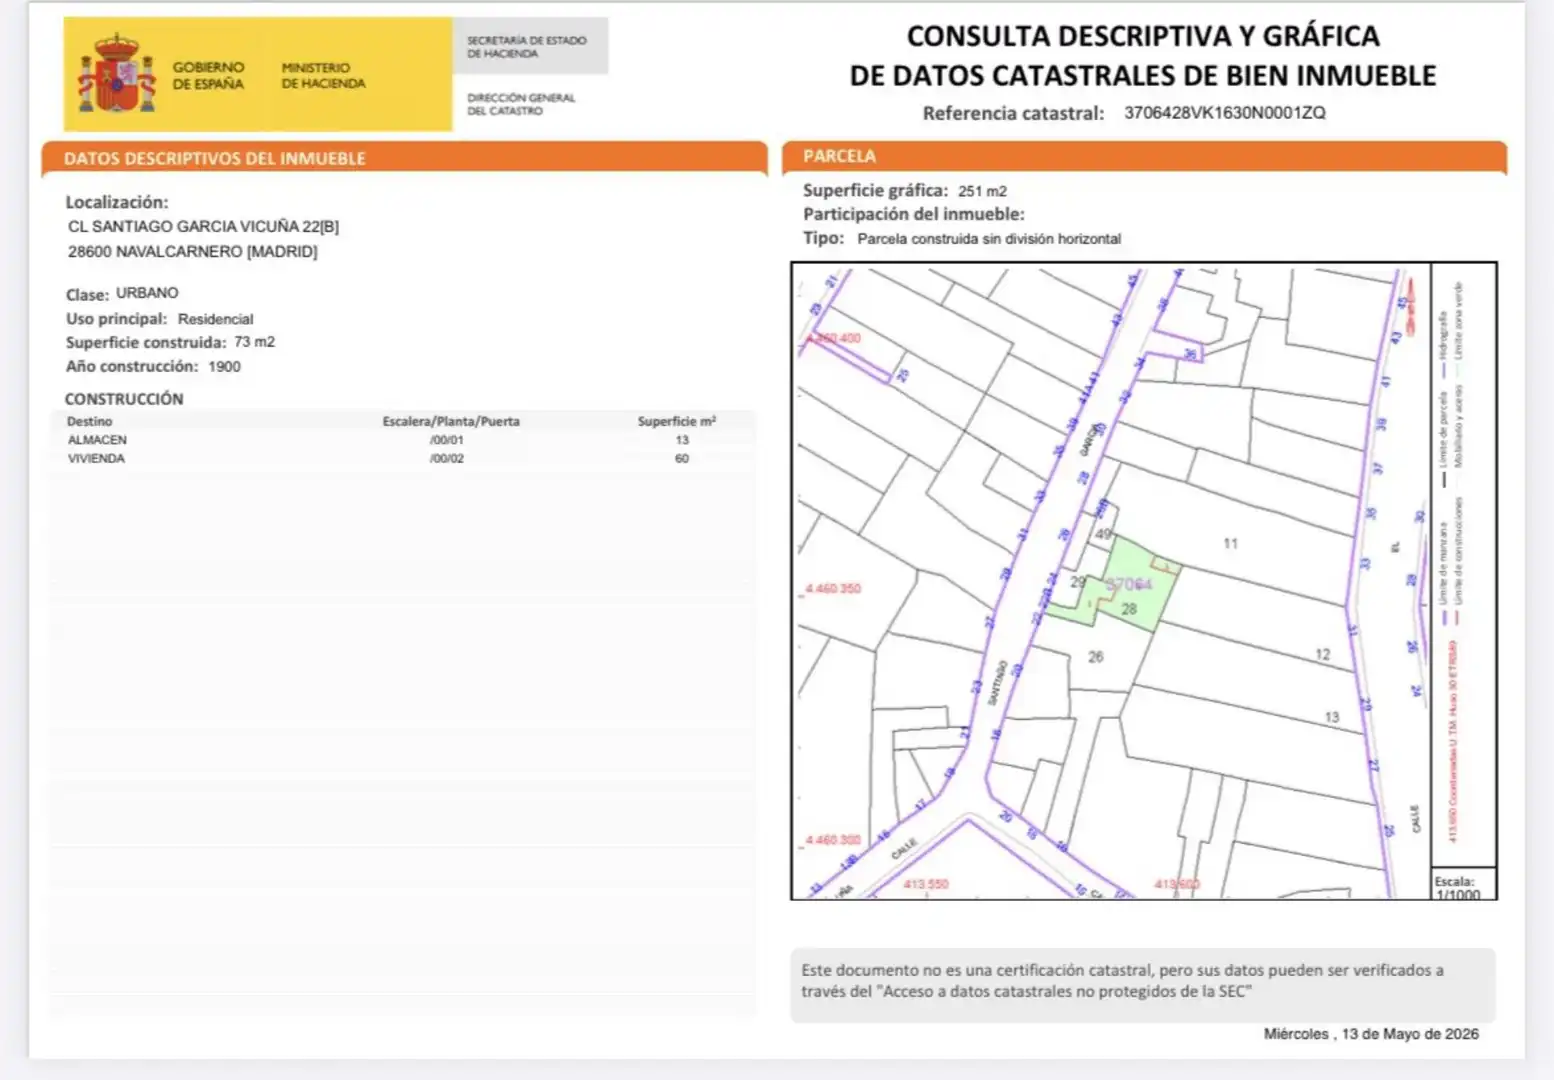
Task: Select parcel number 13 on the map
Action: [1331, 717]
